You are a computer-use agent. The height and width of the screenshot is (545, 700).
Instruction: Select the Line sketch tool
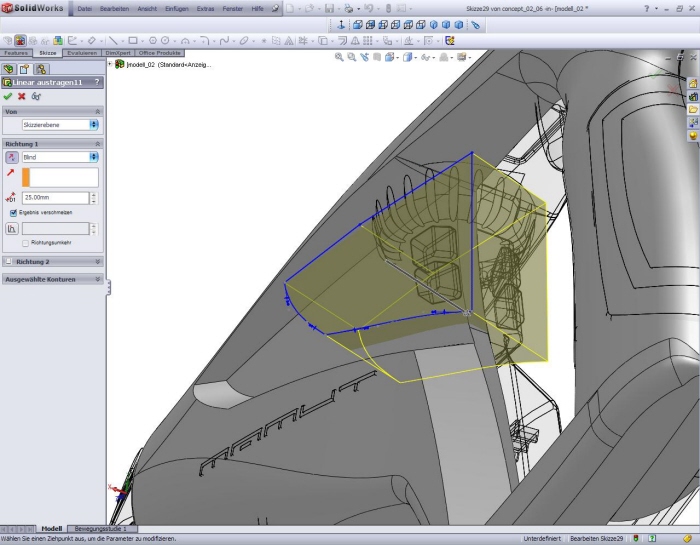coord(114,41)
